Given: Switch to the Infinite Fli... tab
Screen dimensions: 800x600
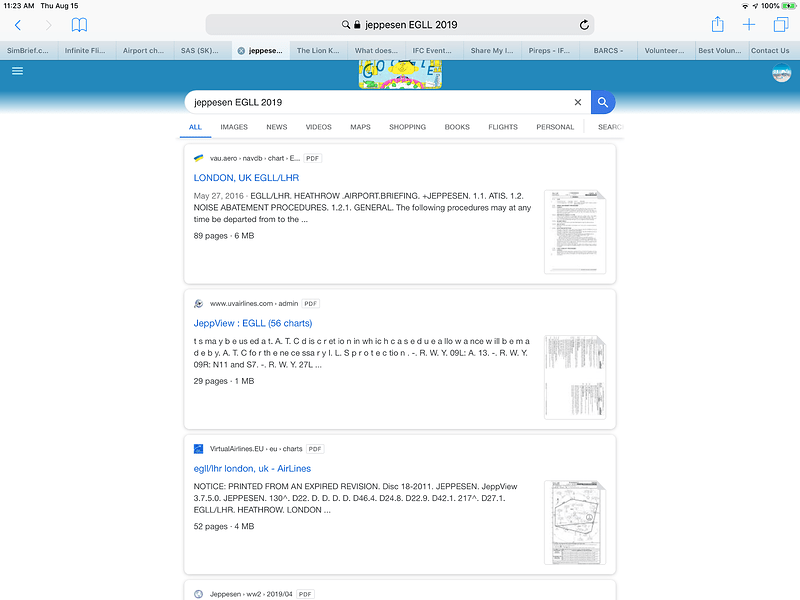Looking at the screenshot, I should click(86, 51).
